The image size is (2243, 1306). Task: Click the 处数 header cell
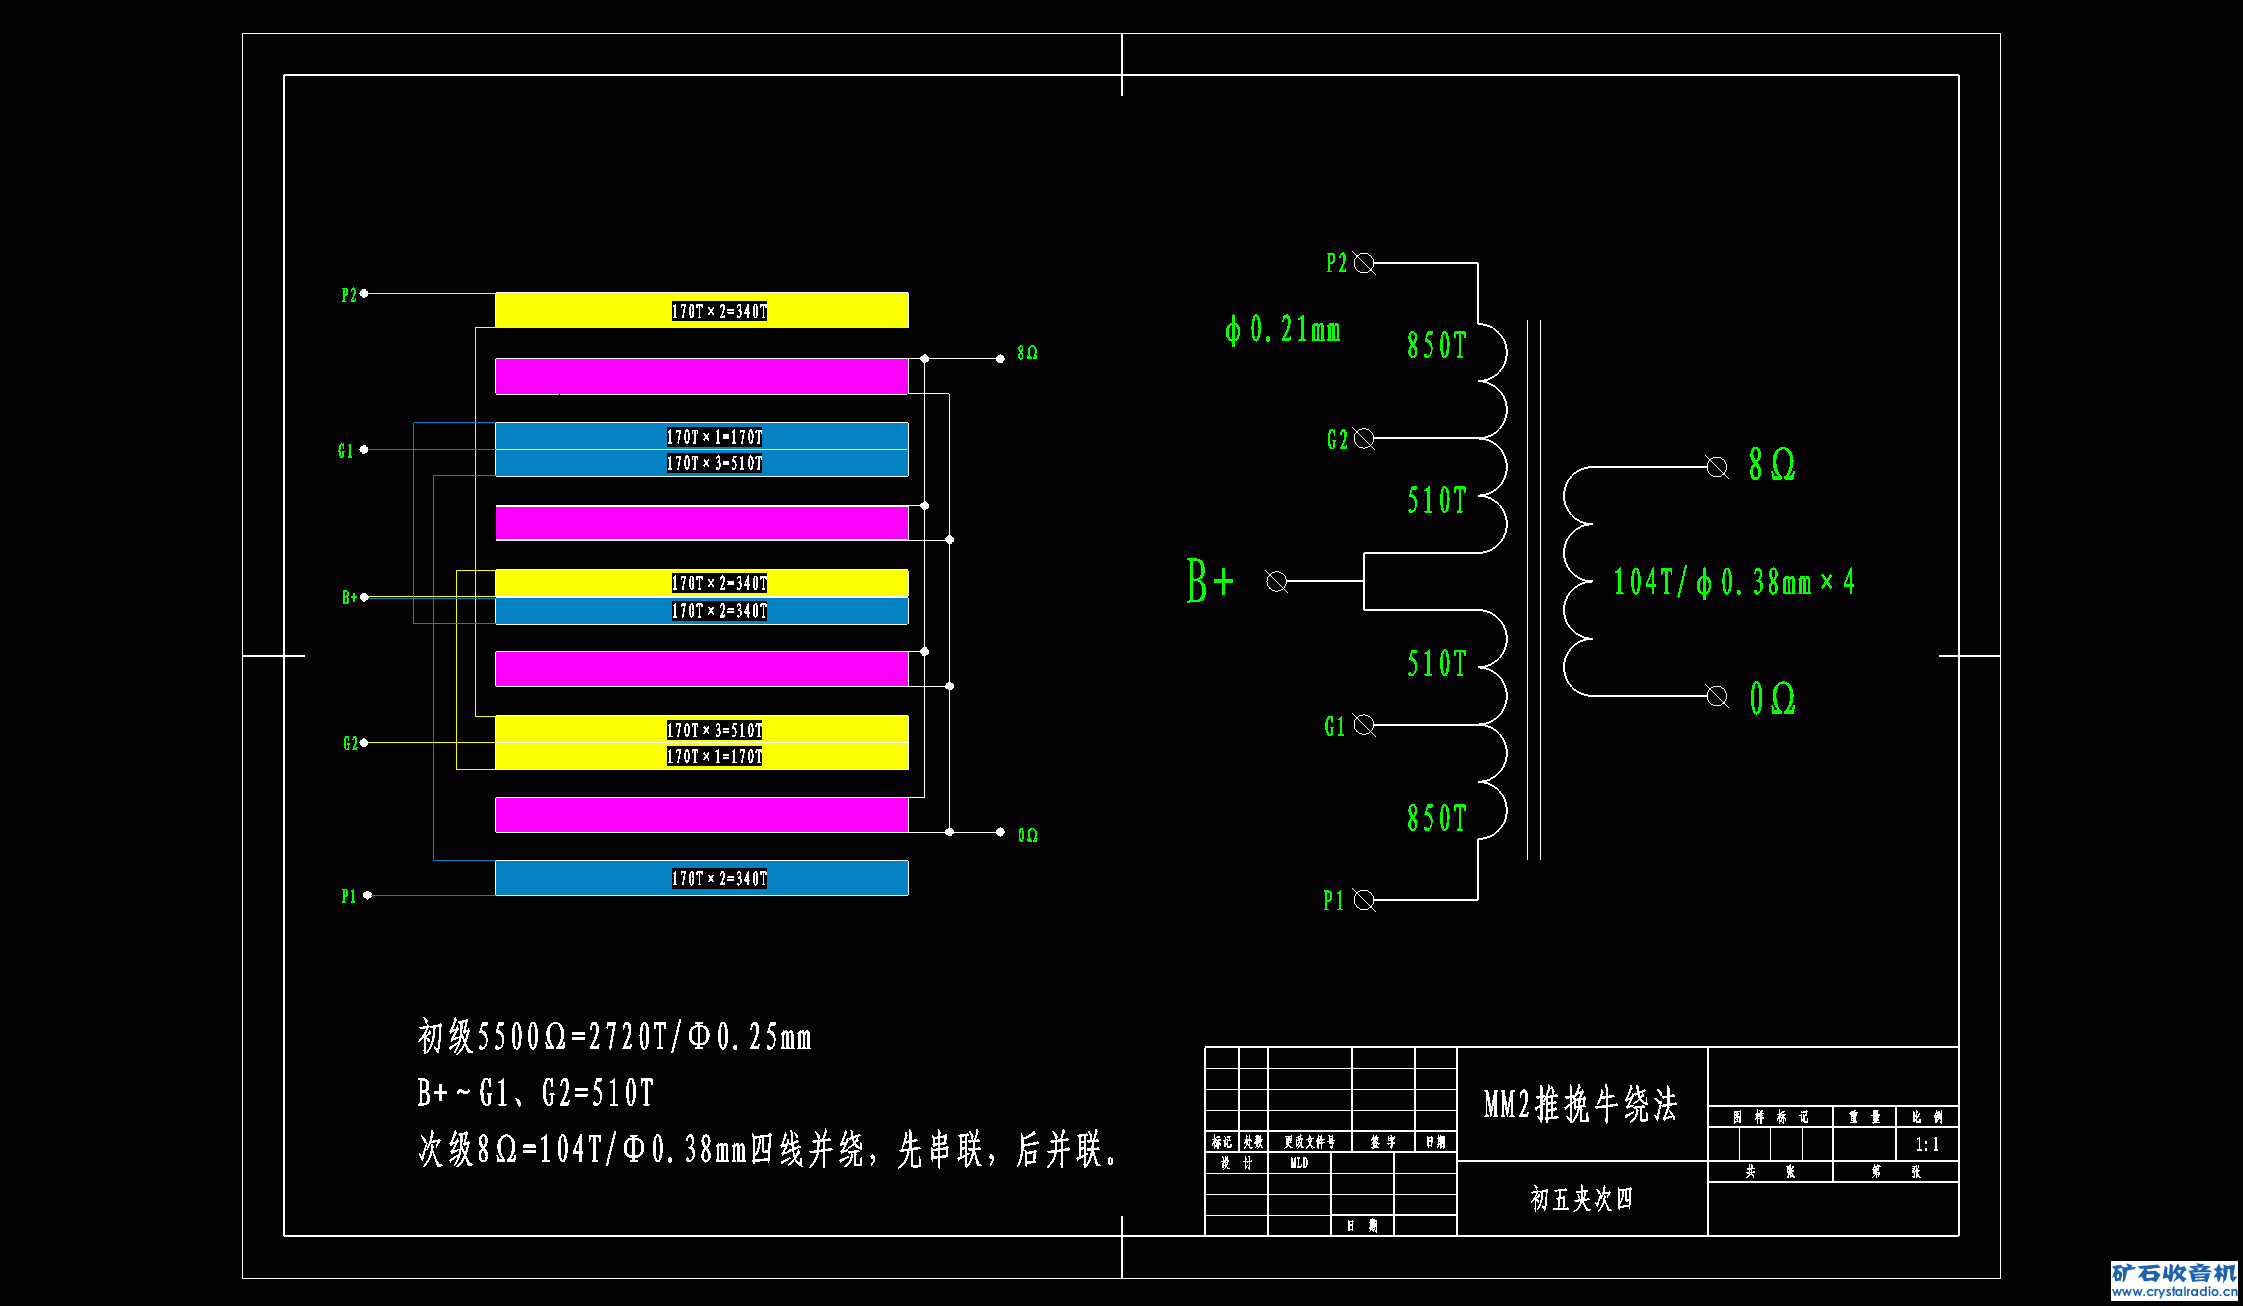tap(1254, 1142)
